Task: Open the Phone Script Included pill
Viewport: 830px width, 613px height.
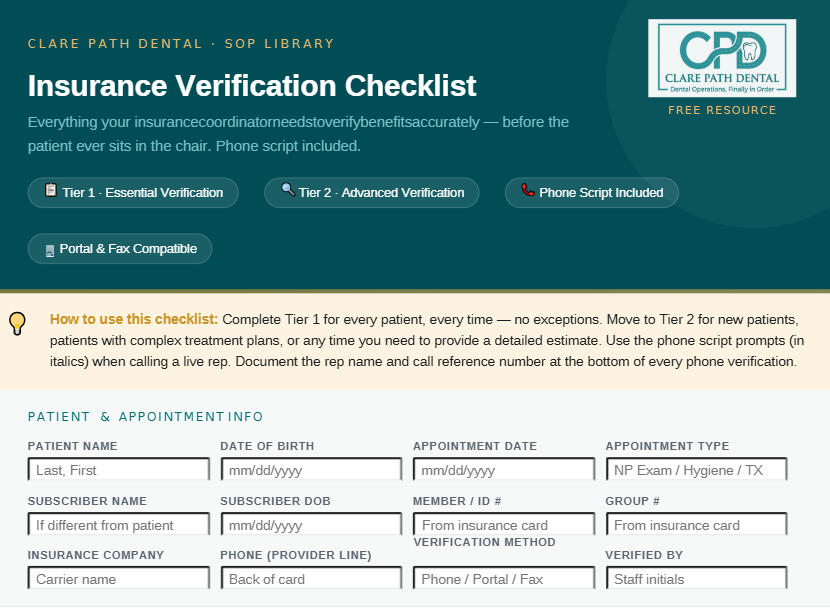Action: [591, 193]
